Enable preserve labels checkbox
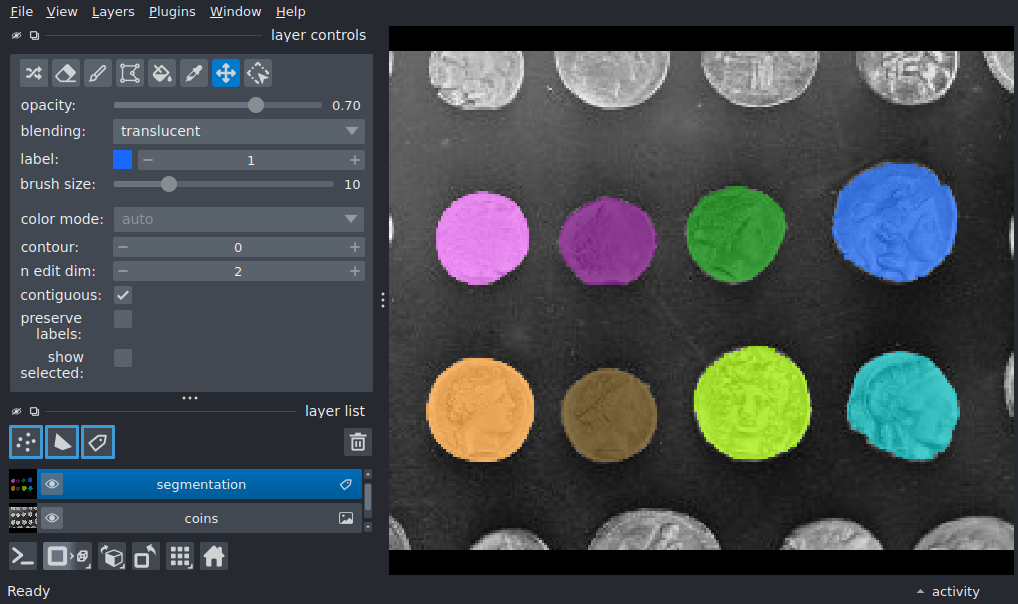 (123, 319)
